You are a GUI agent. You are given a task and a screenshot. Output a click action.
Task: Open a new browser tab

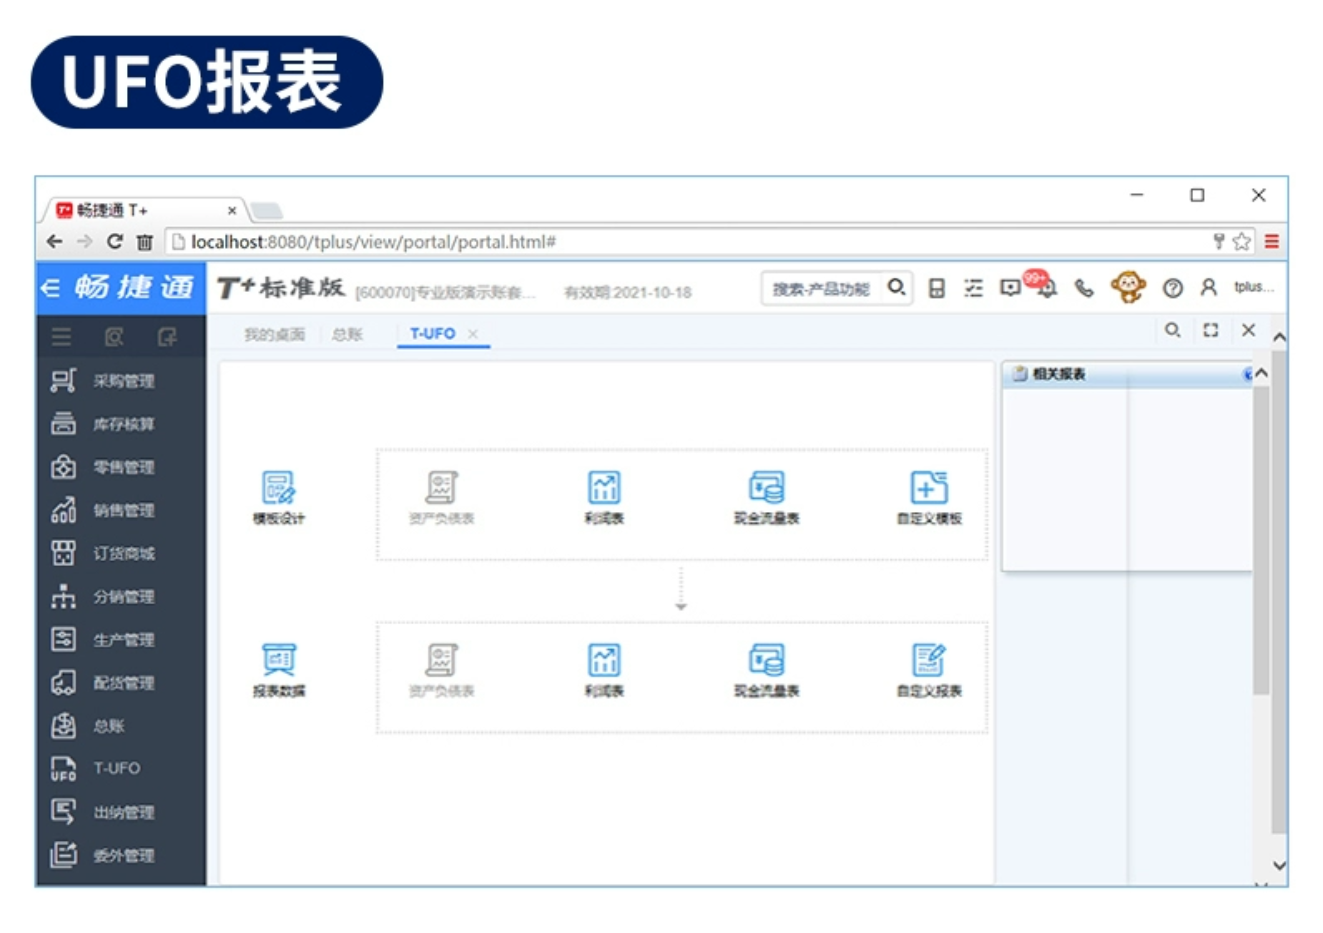pos(267,211)
